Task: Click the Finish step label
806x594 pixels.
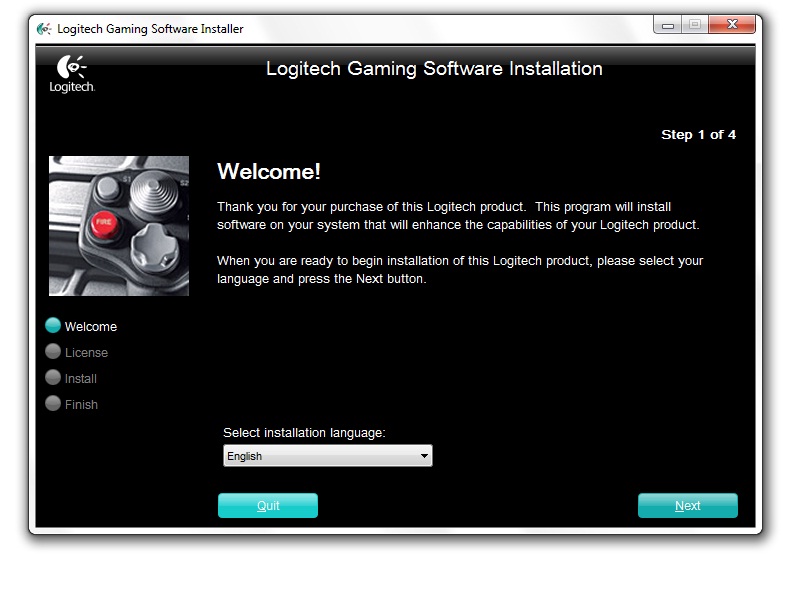Action: tap(81, 405)
